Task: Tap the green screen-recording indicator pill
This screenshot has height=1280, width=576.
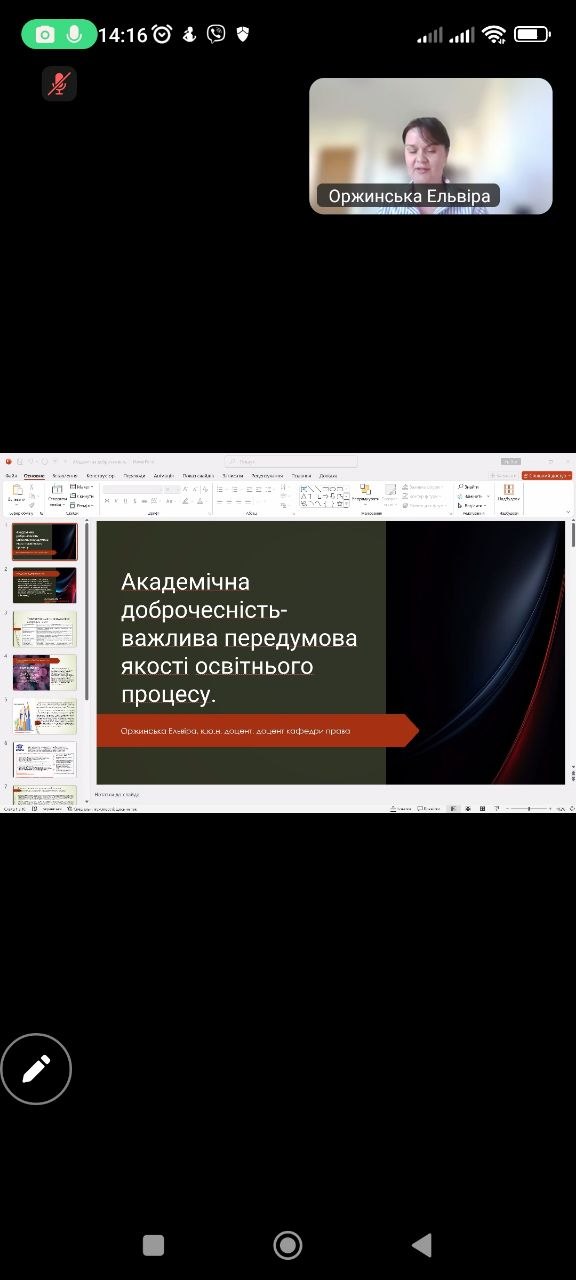Action: [60, 34]
